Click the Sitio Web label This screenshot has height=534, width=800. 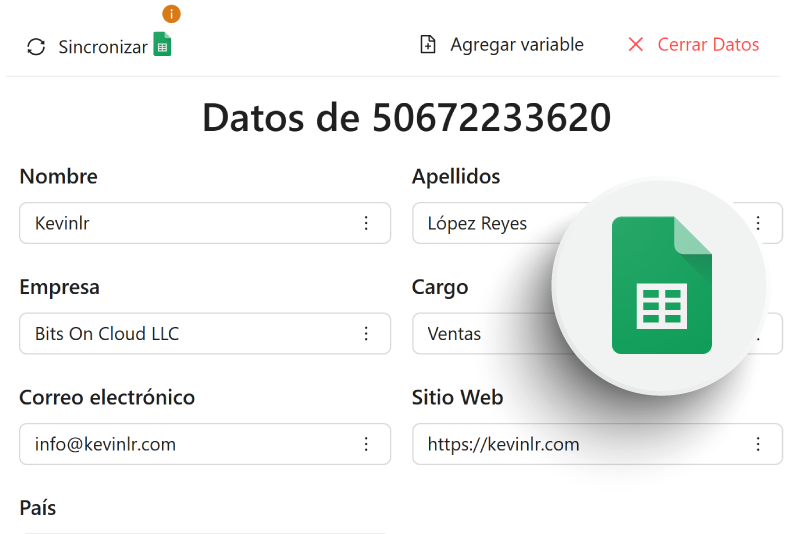click(x=458, y=397)
